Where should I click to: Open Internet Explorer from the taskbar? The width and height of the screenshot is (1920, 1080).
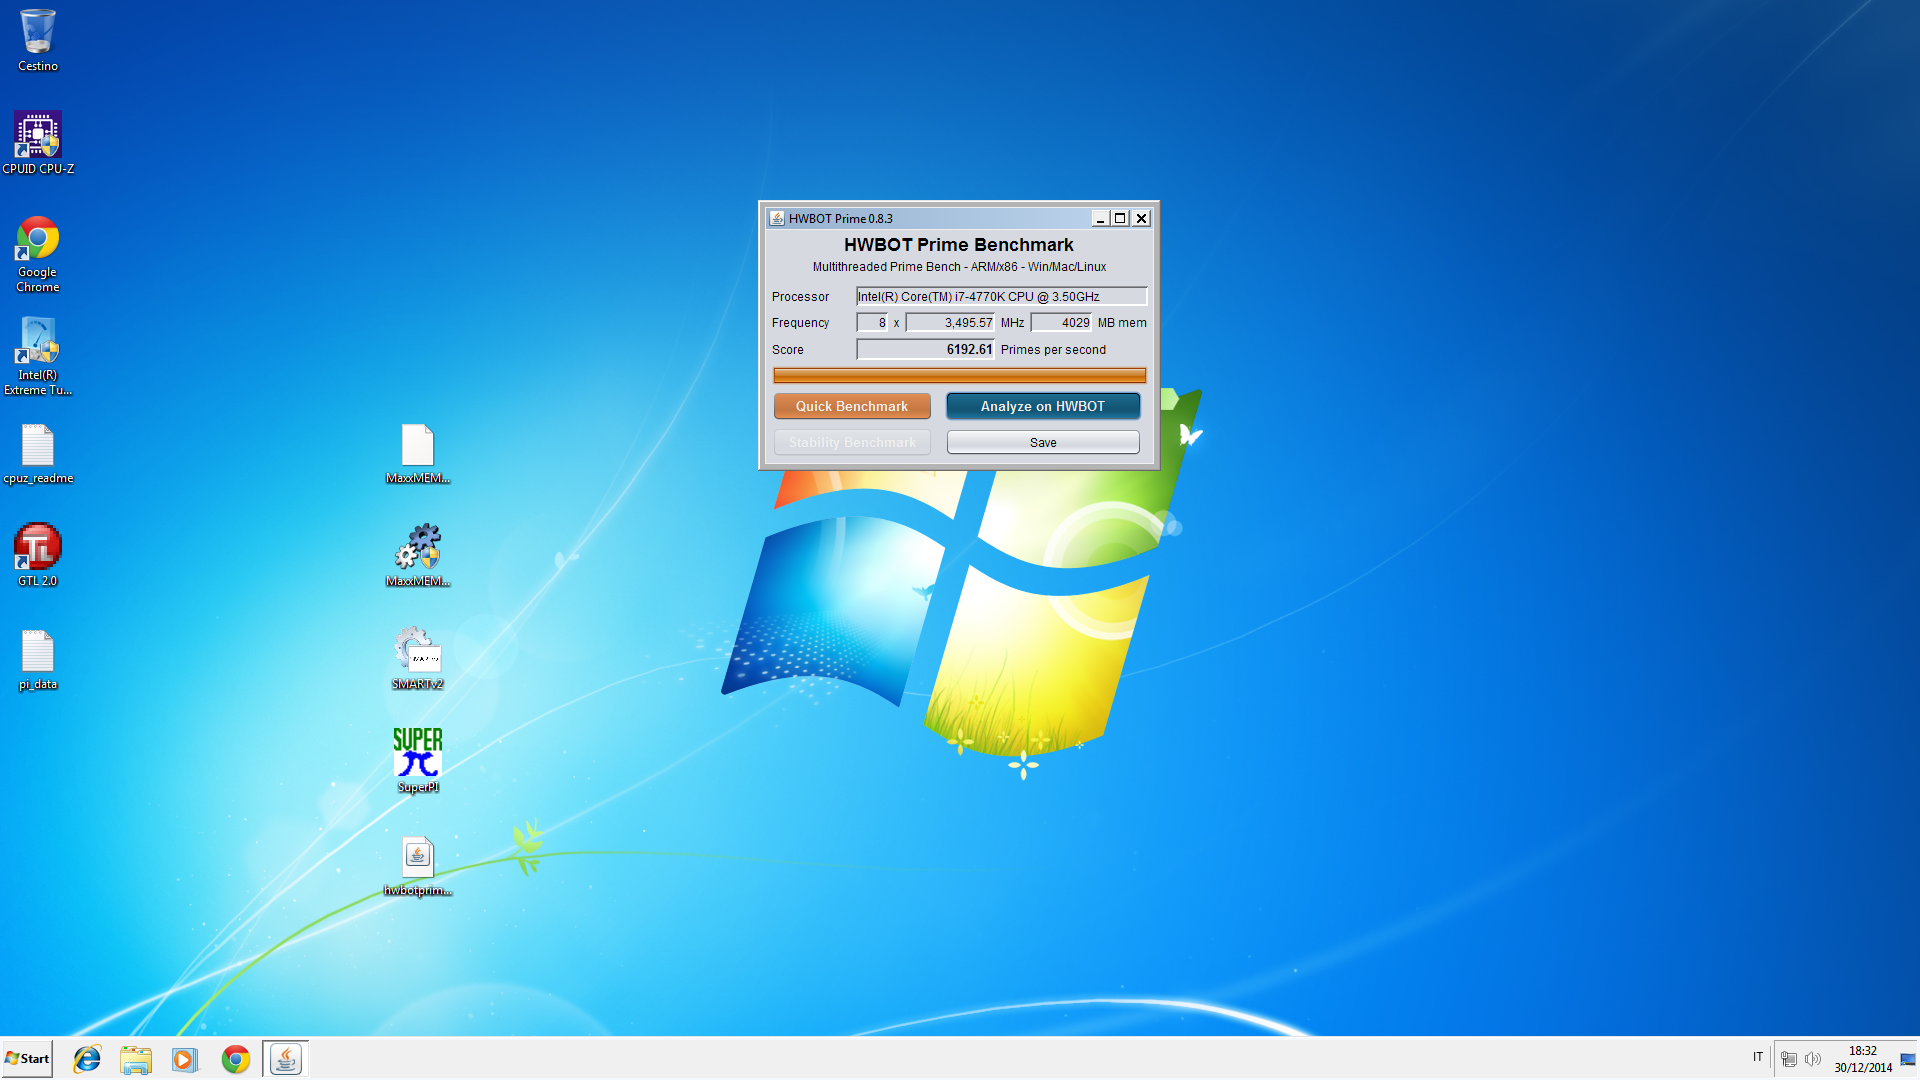[x=87, y=1059]
